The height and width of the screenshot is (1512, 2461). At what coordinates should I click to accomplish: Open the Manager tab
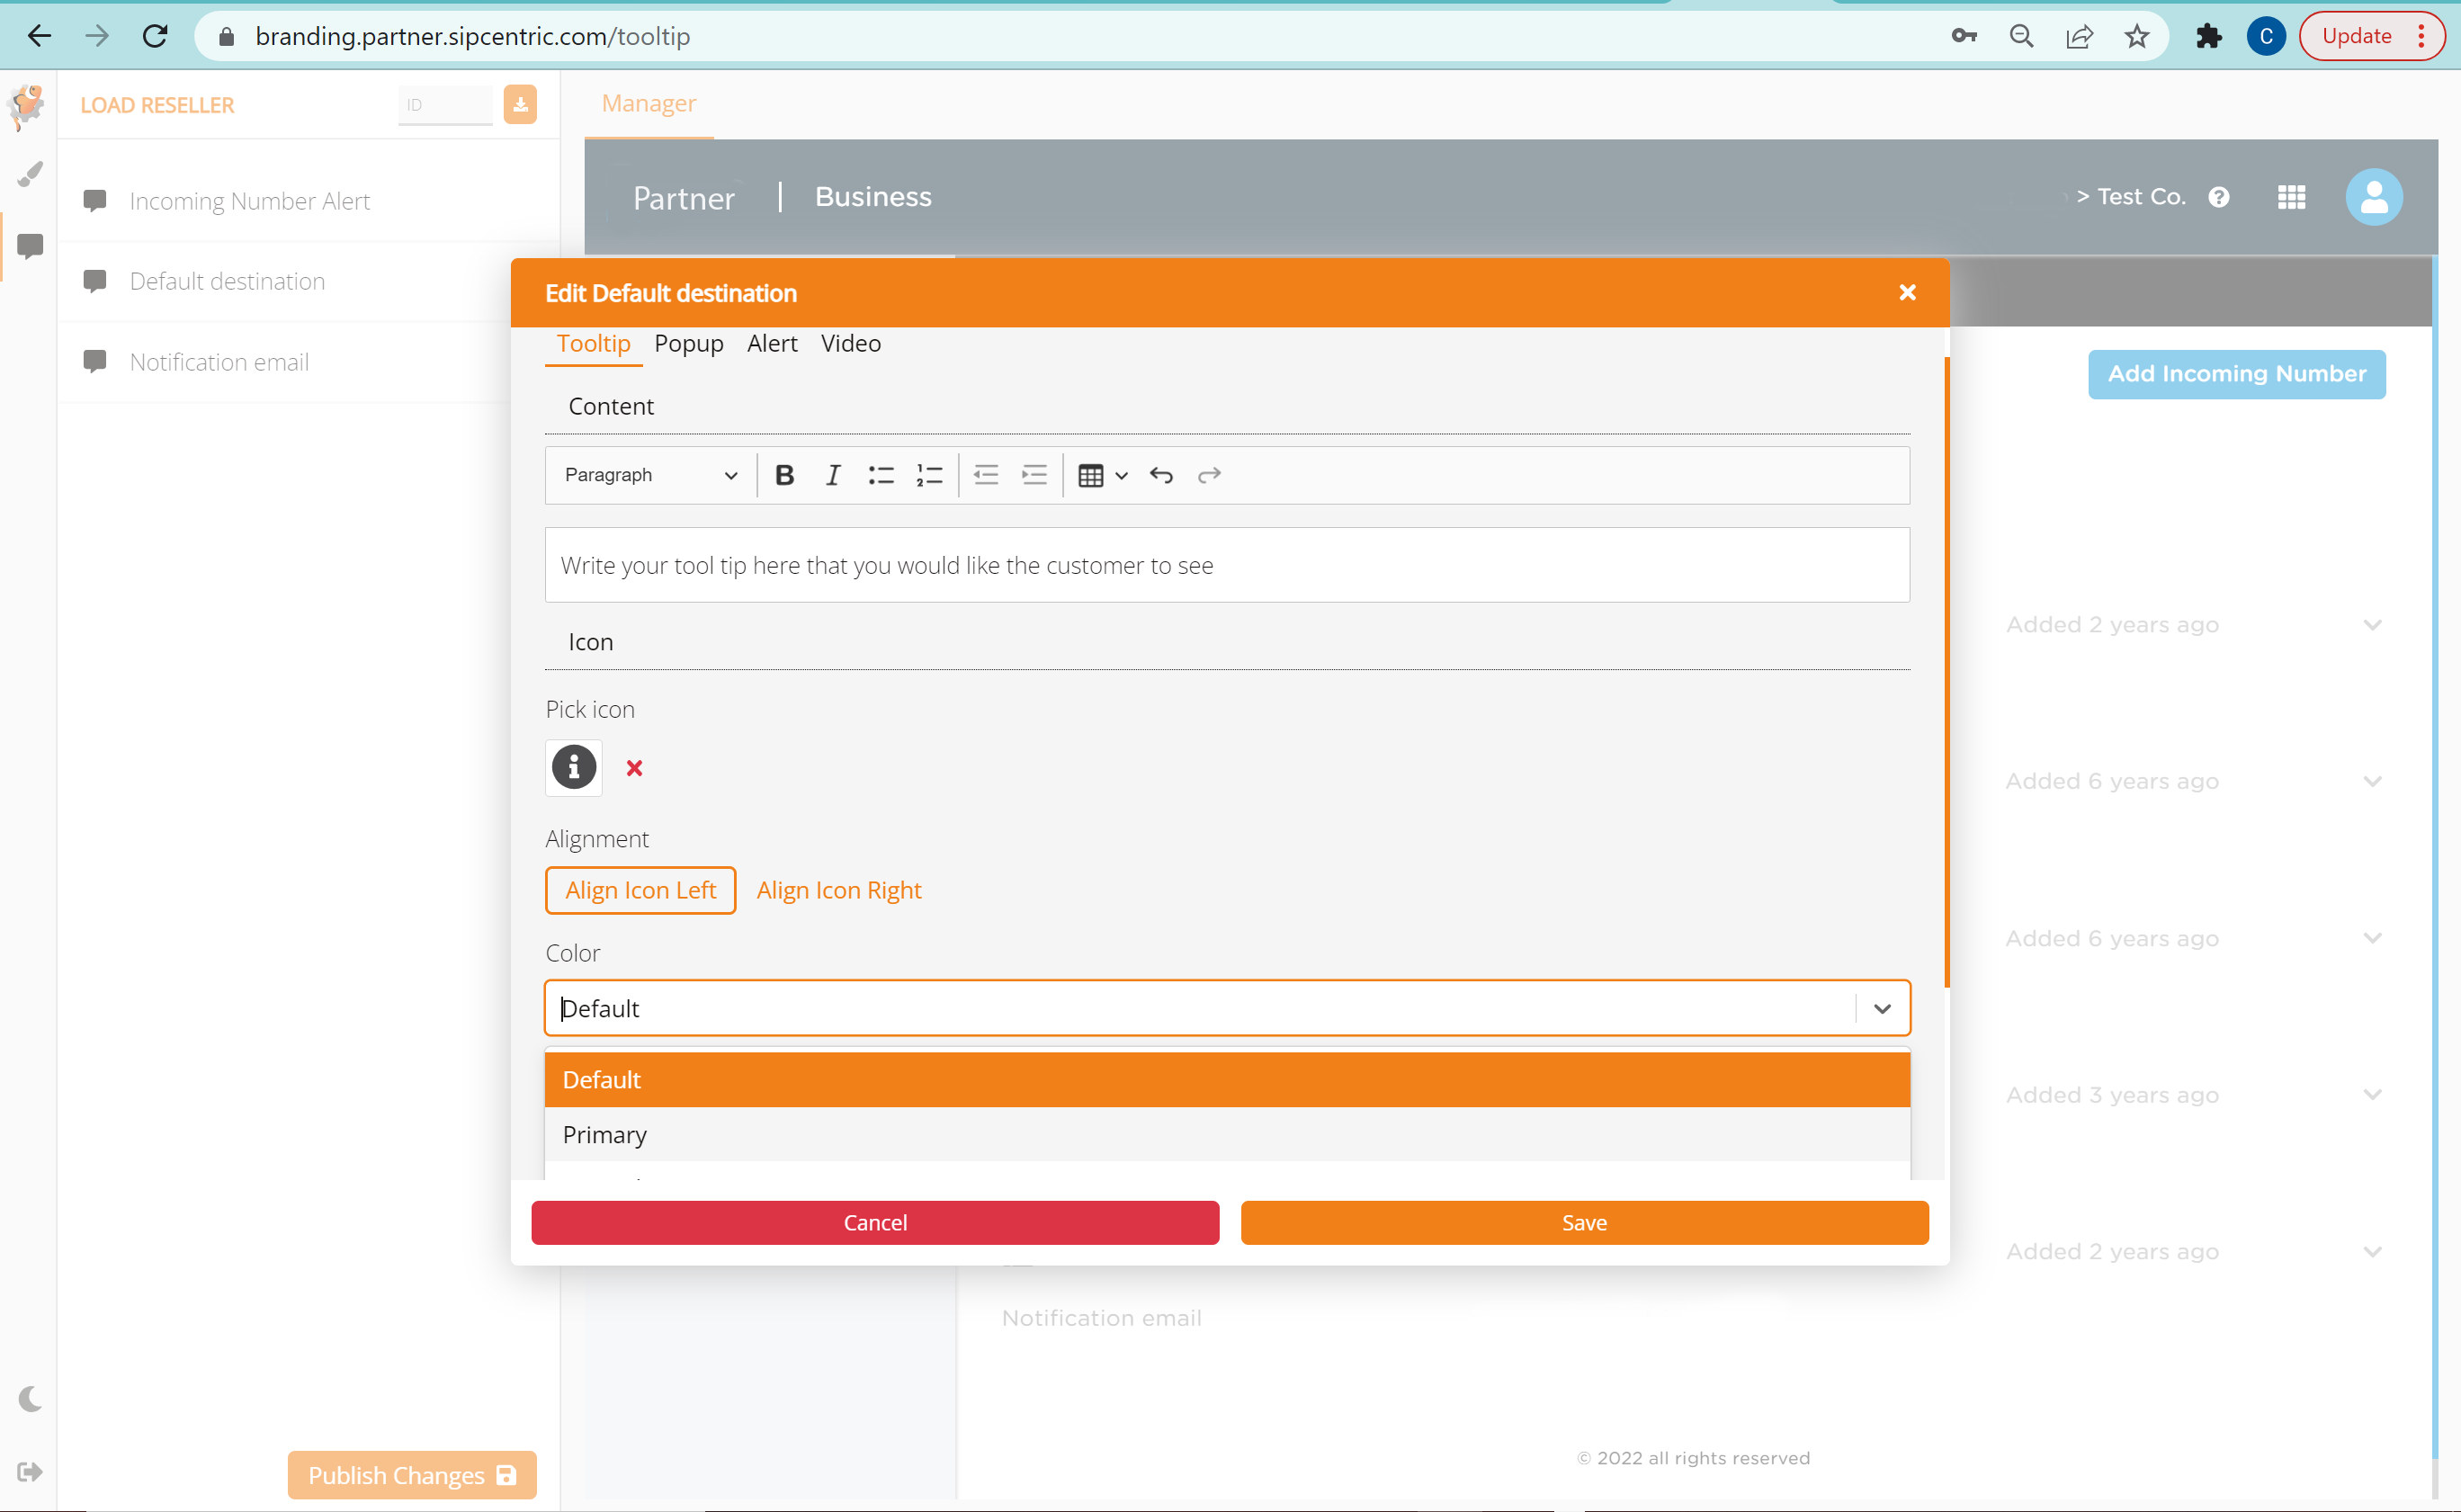(649, 103)
